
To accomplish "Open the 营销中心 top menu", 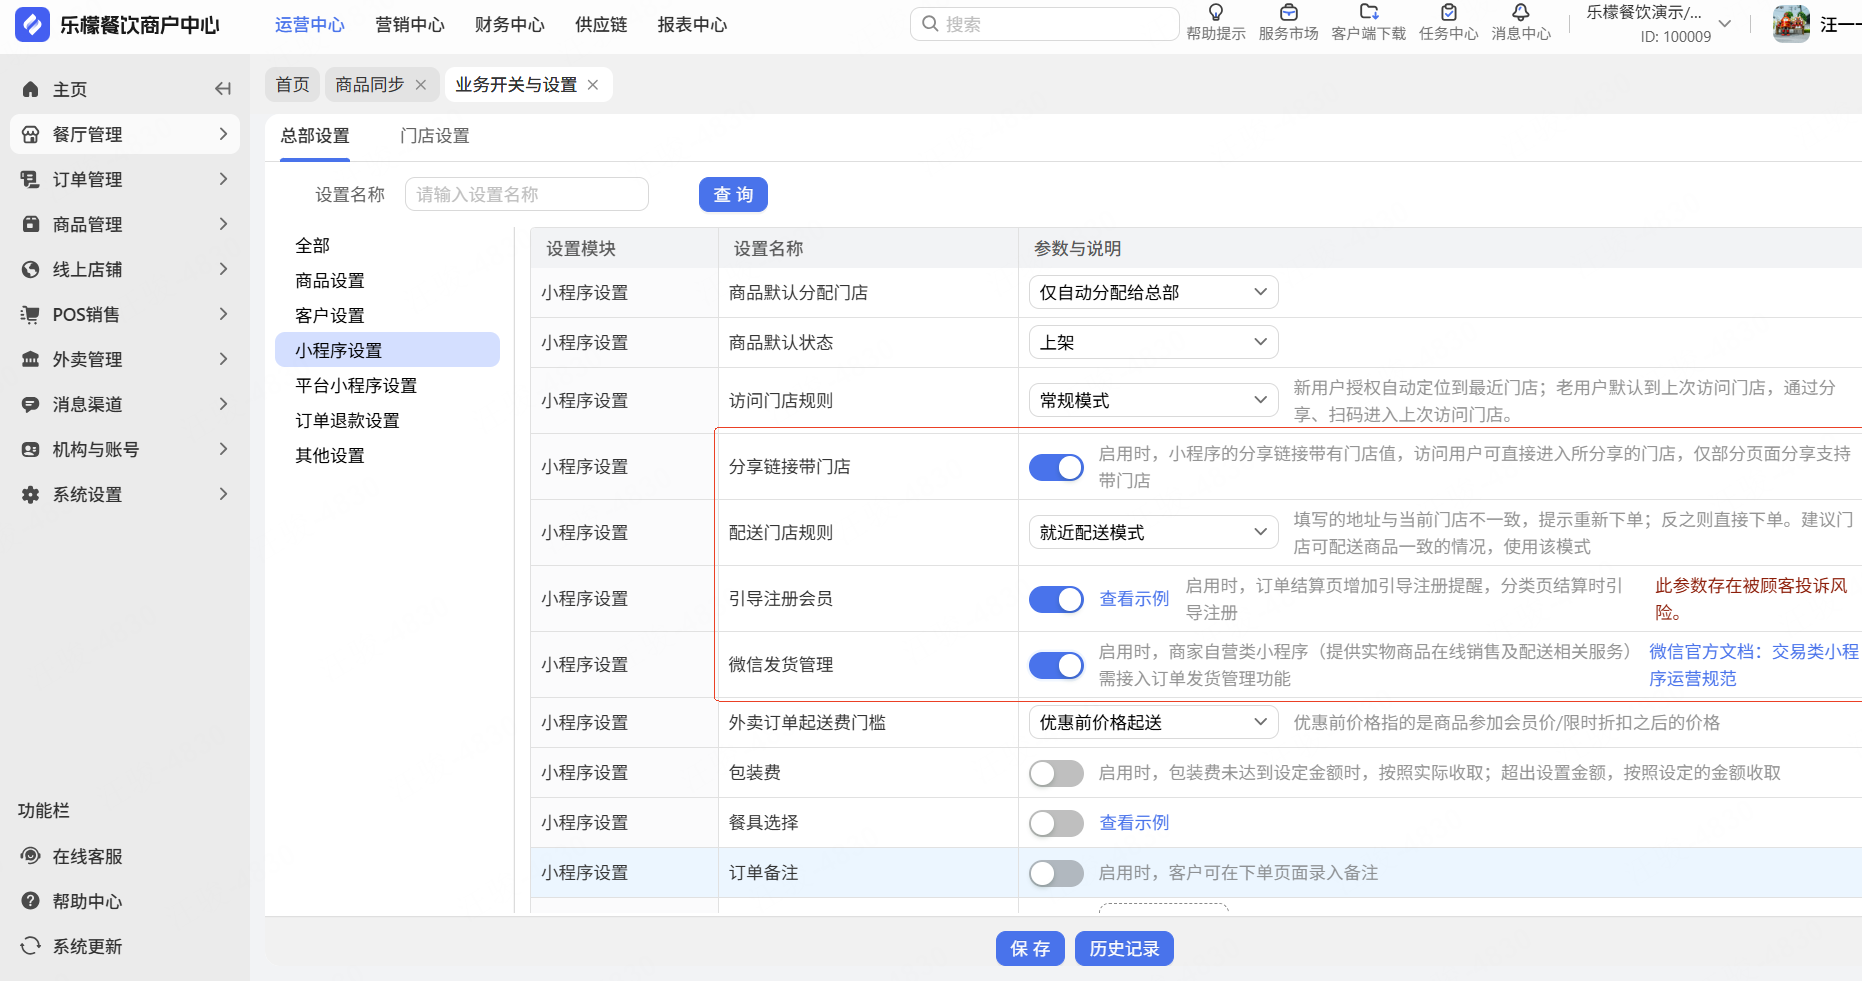I will [x=409, y=25].
